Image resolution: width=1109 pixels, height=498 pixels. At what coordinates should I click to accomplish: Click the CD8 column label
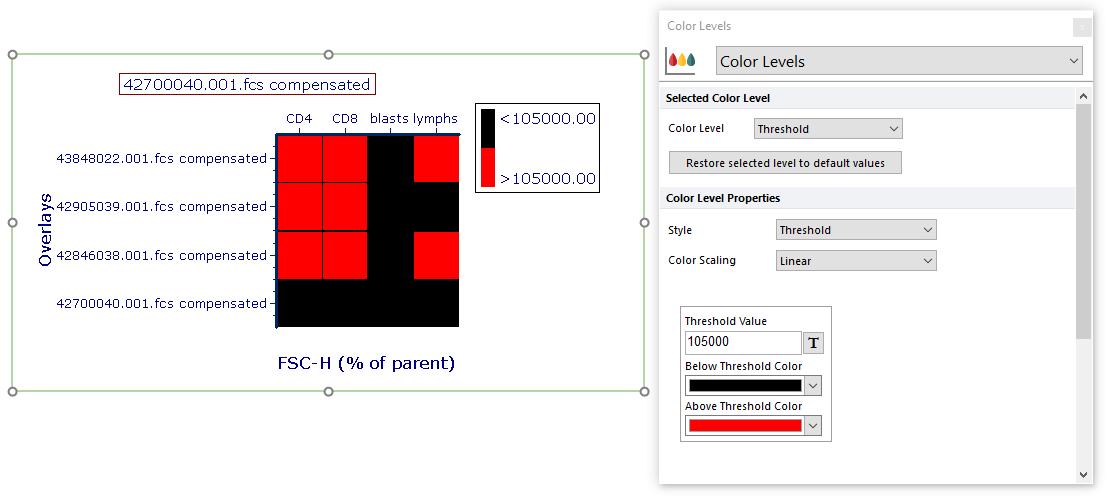pos(344,119)
